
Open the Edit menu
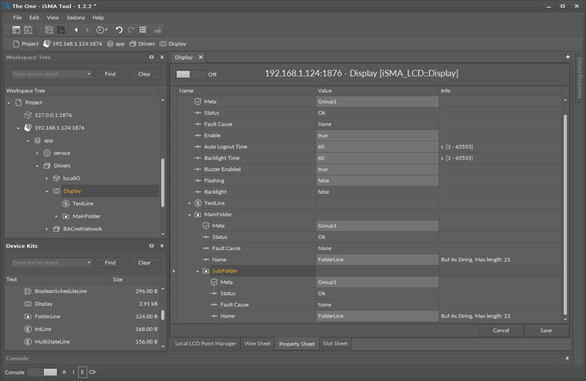(x=34, y=18)
